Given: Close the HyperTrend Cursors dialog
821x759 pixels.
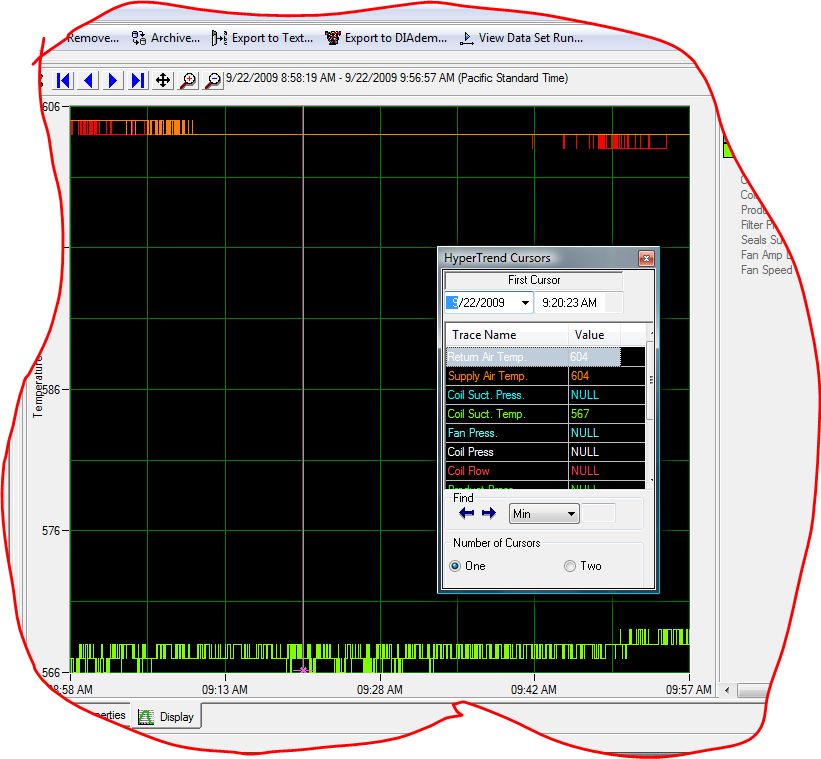Looking at the screenshot, I should coord(646,258).
